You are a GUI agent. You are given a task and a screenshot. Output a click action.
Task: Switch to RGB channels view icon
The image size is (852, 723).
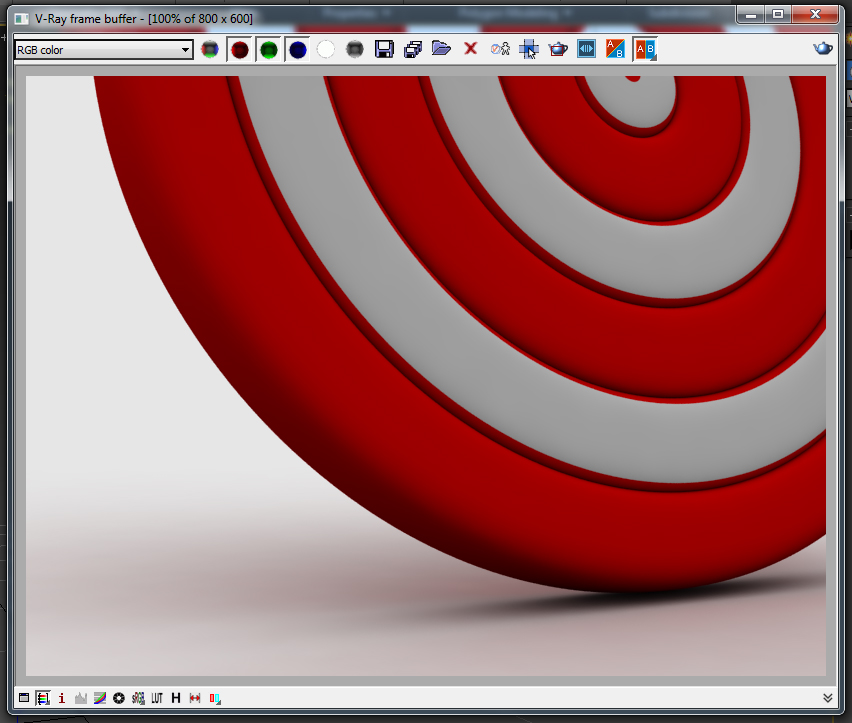pos(209,50)
